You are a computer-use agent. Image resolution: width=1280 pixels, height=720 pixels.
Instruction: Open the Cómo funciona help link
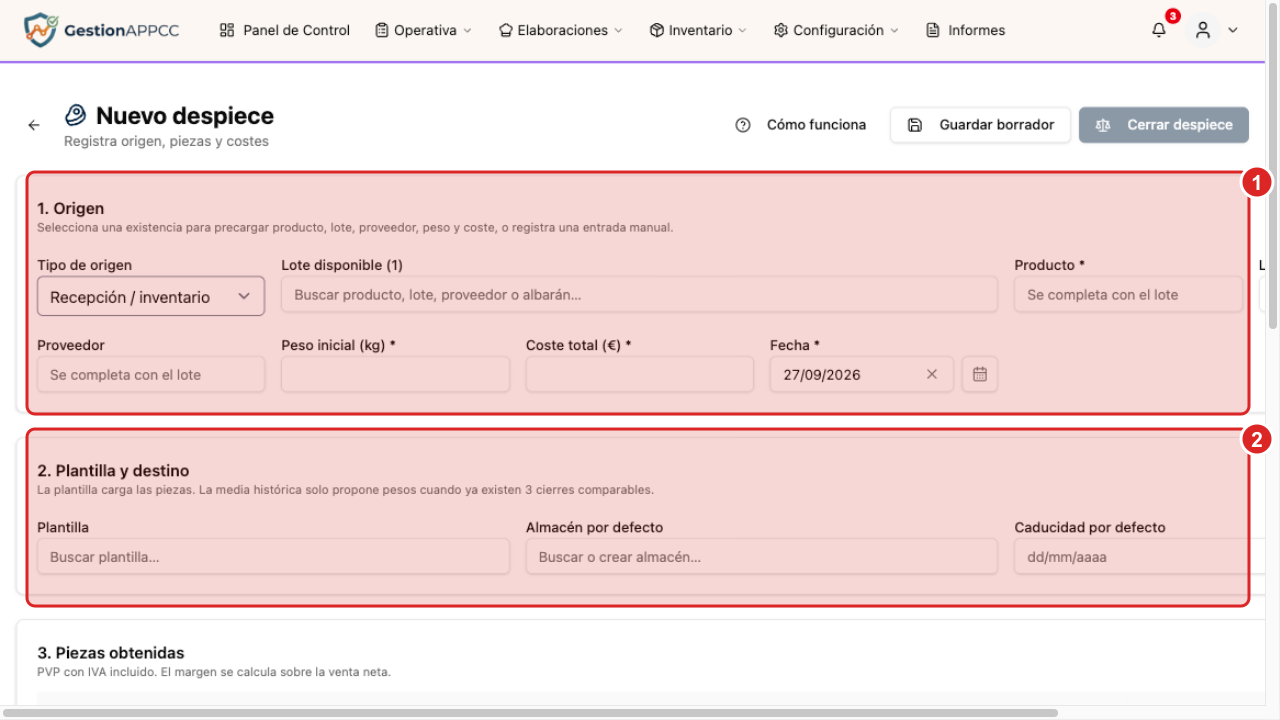[x=800, y=125]
